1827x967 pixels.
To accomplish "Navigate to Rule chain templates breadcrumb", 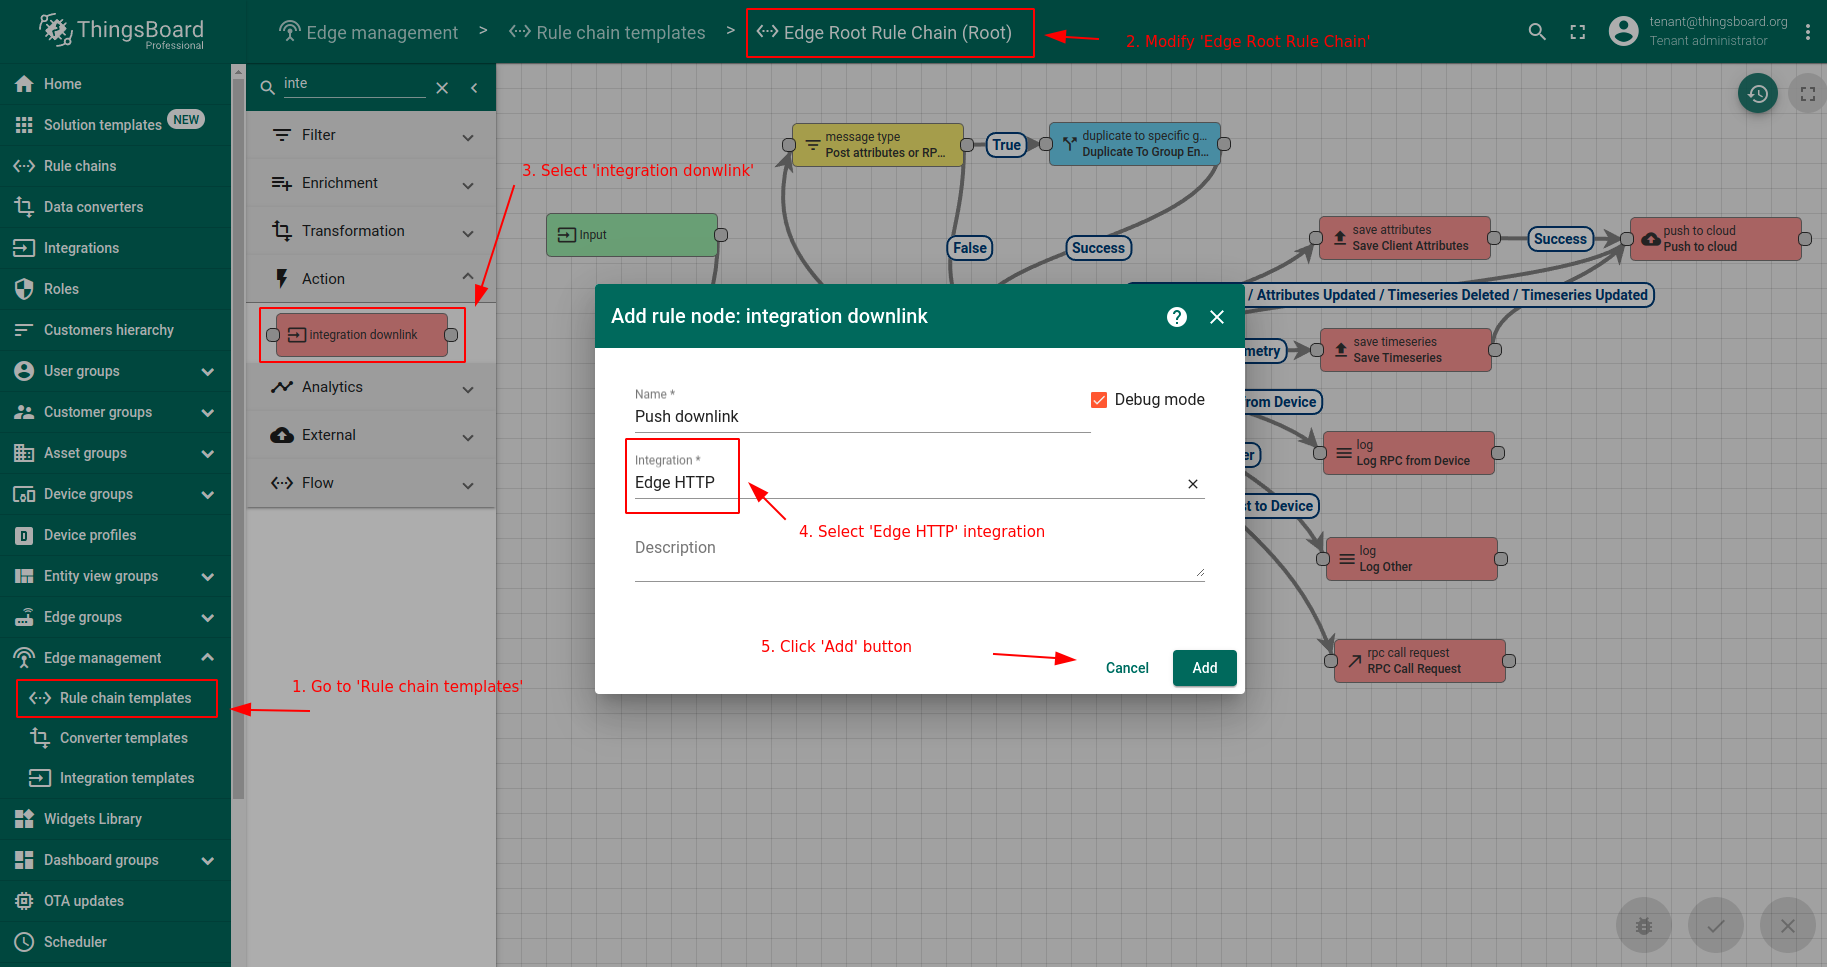I will (607, 32).
